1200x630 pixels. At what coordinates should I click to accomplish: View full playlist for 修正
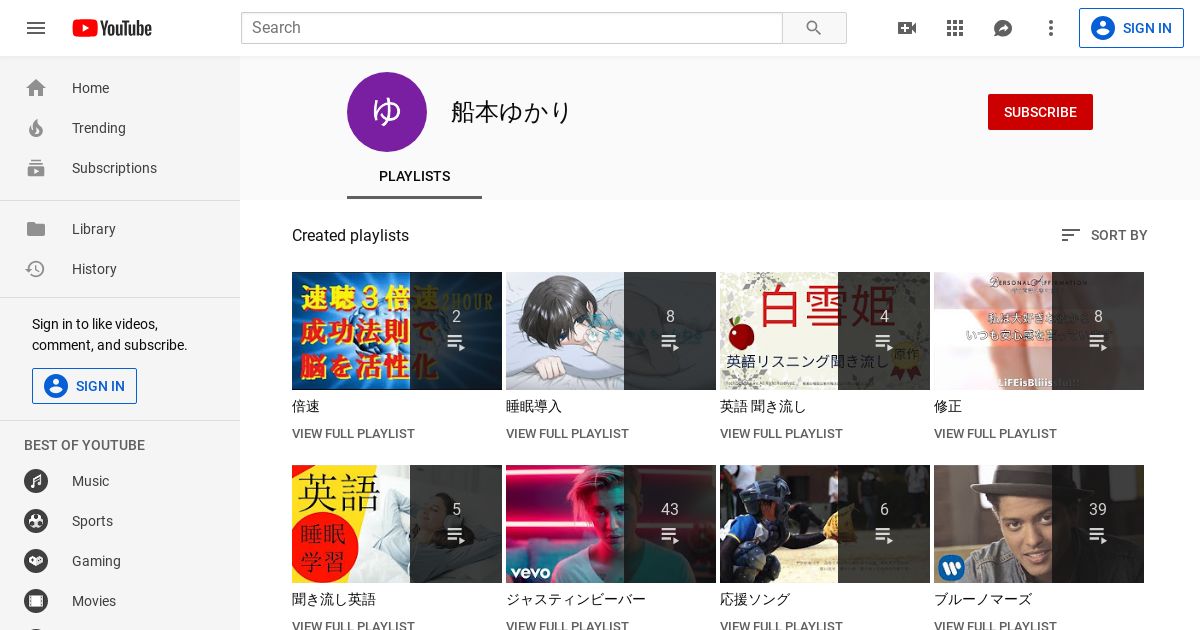[x=995, y=434]
